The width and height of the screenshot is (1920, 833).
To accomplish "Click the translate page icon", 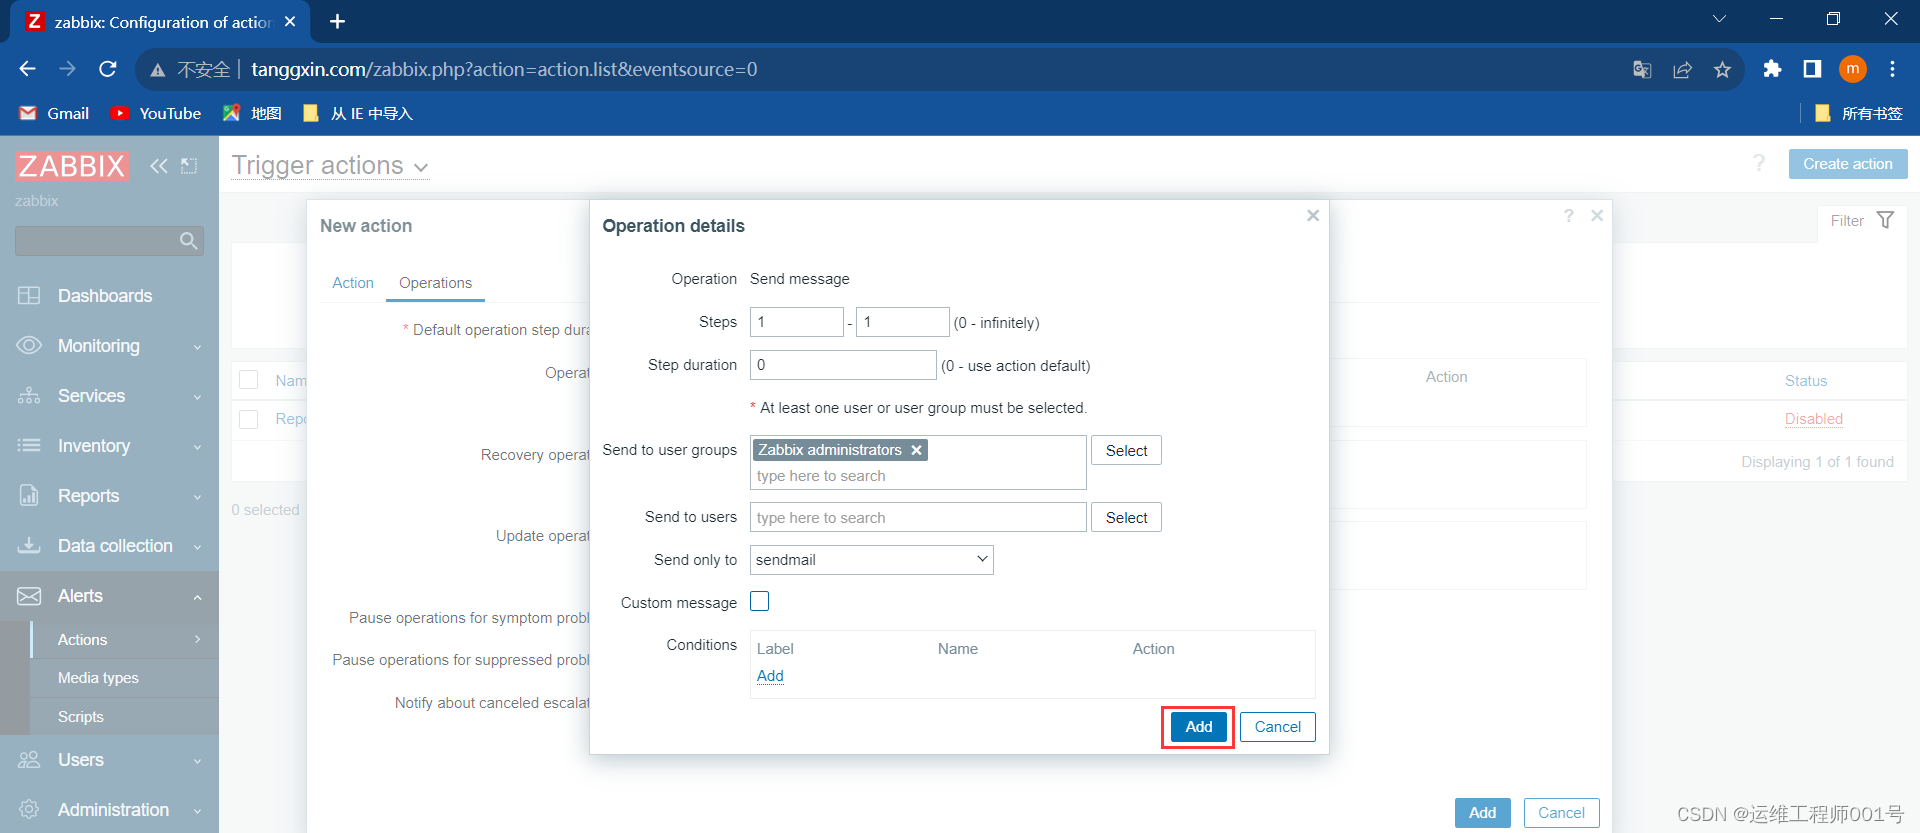I will pos(1642,69).
